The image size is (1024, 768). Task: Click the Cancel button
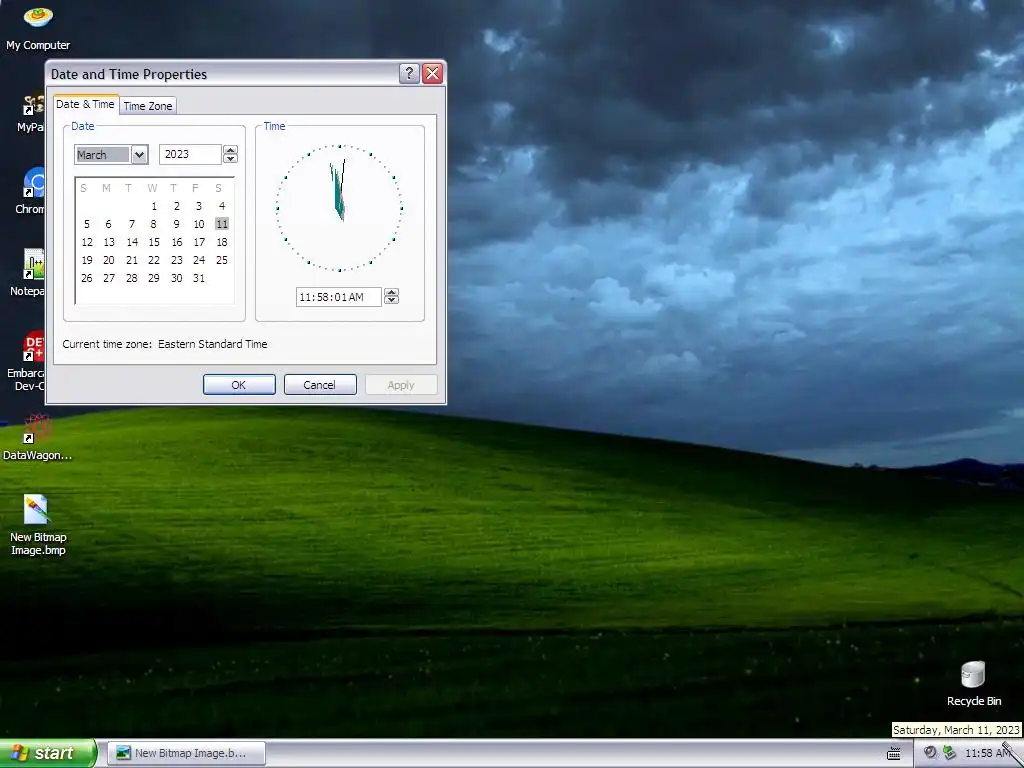click(x=320, y=385)
